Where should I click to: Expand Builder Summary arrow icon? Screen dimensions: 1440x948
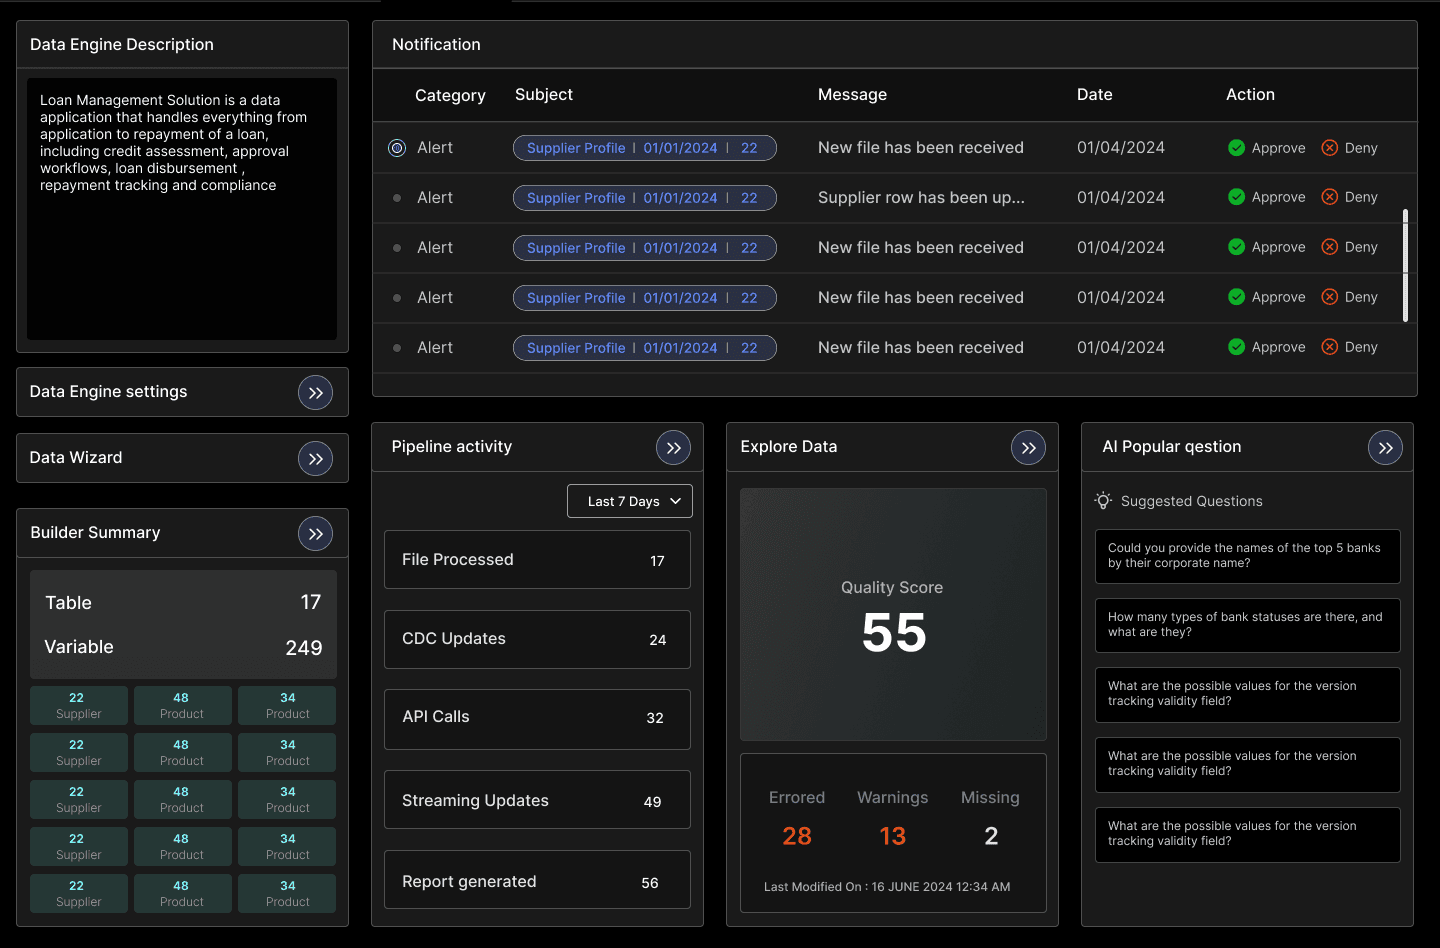click(315, 534)
